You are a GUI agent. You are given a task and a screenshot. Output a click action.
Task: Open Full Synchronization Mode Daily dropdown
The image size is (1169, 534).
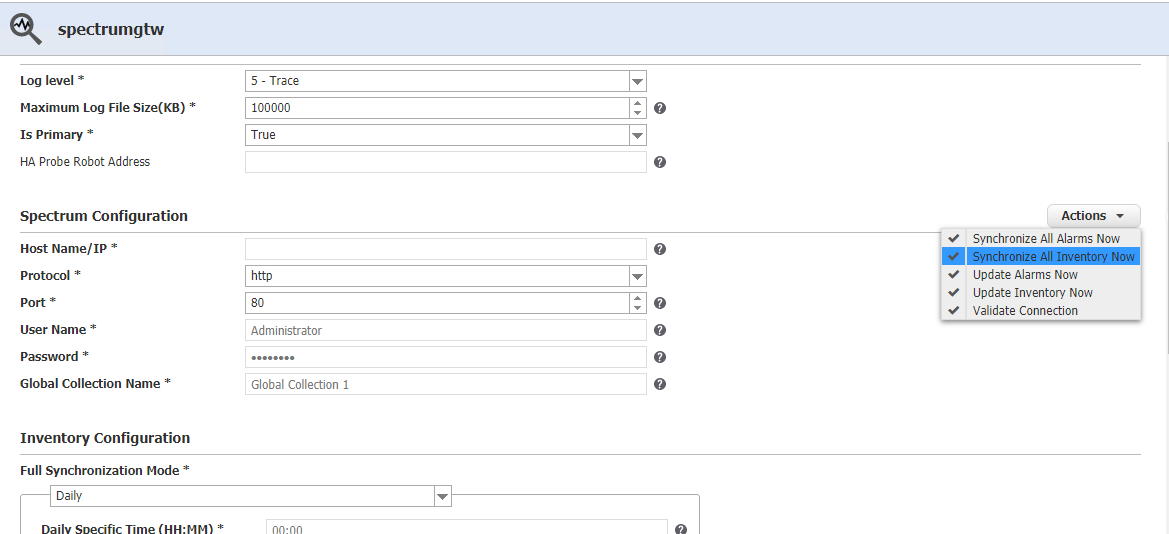coord(442,496)
